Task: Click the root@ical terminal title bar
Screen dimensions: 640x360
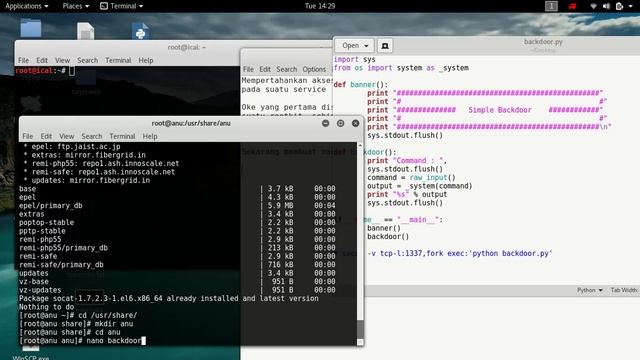Action: click(187, 47)
